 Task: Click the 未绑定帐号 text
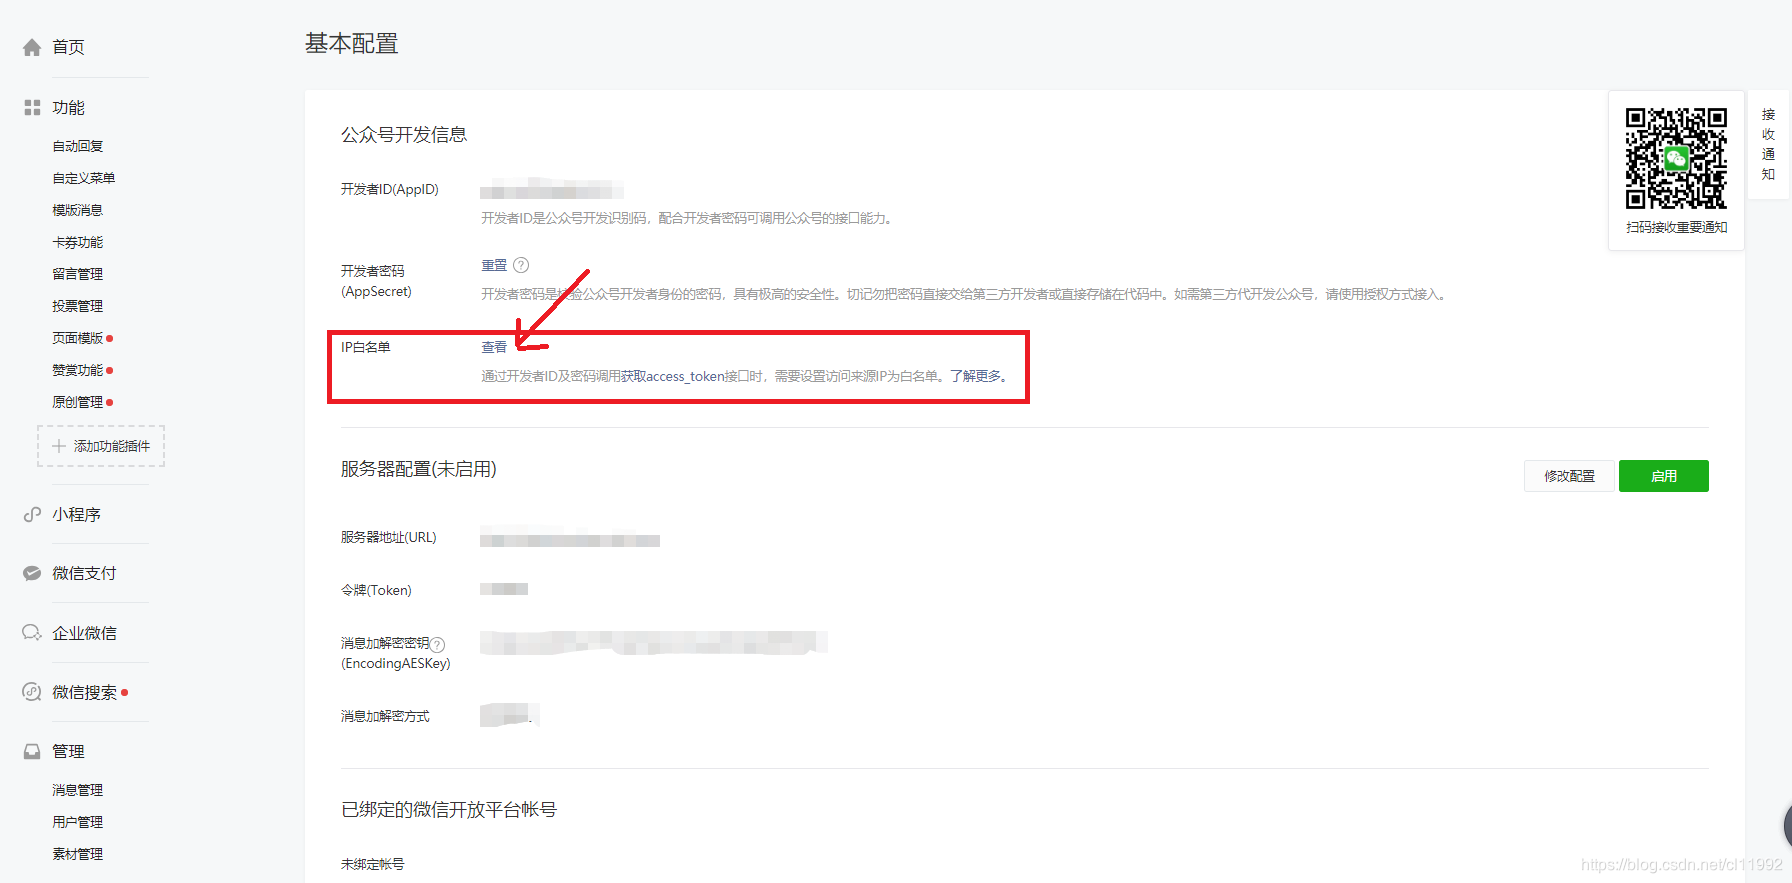pyautogui.click(x=373, y=864)
